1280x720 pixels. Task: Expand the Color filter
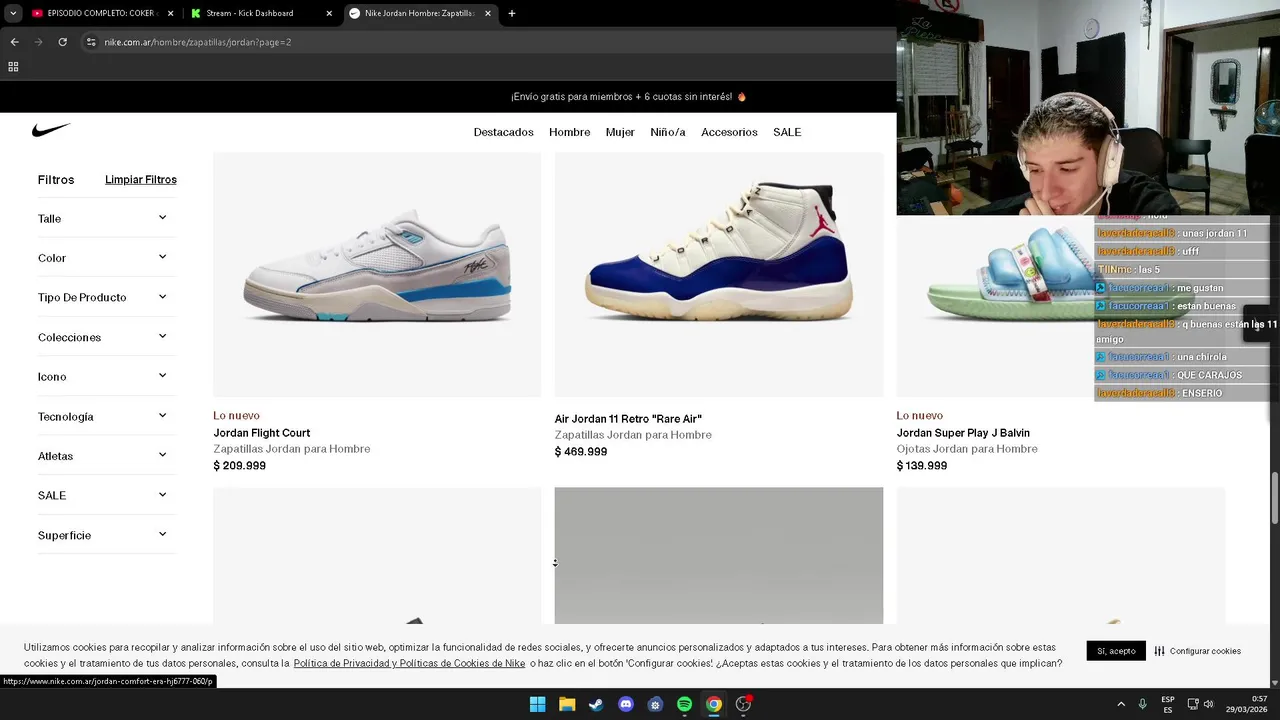click(x=106, y=258)
